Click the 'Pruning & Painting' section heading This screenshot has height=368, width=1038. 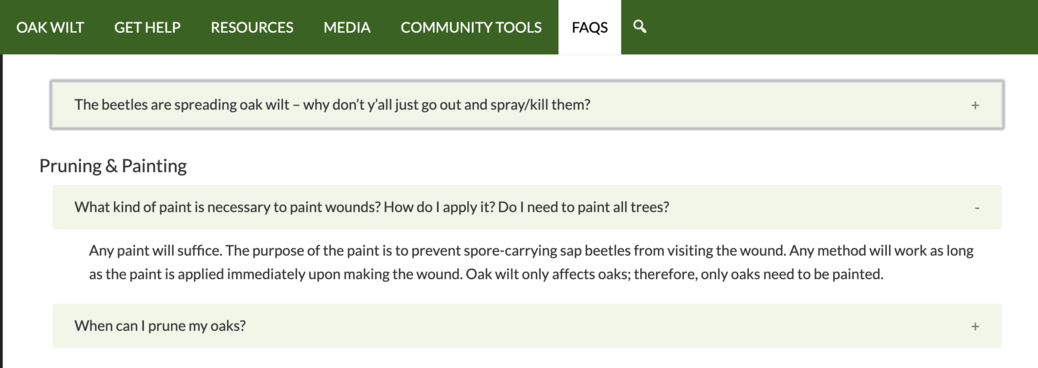point(113,165)
